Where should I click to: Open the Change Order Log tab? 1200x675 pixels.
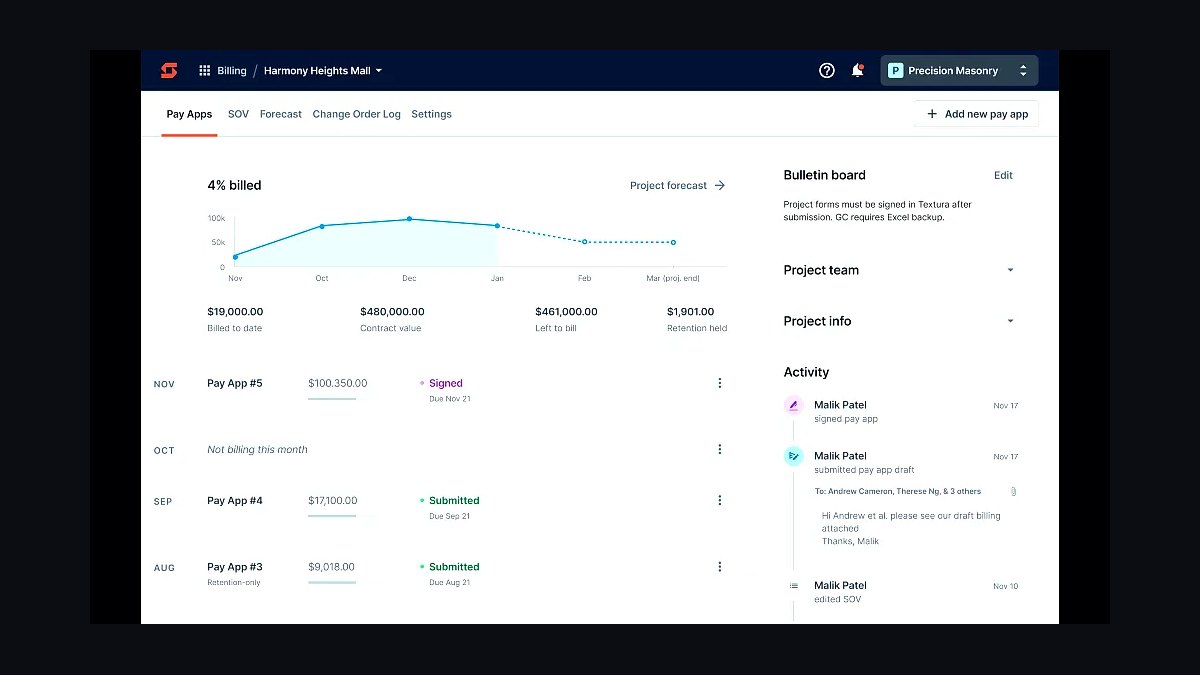pyautogui.click(x=356, y=114)
